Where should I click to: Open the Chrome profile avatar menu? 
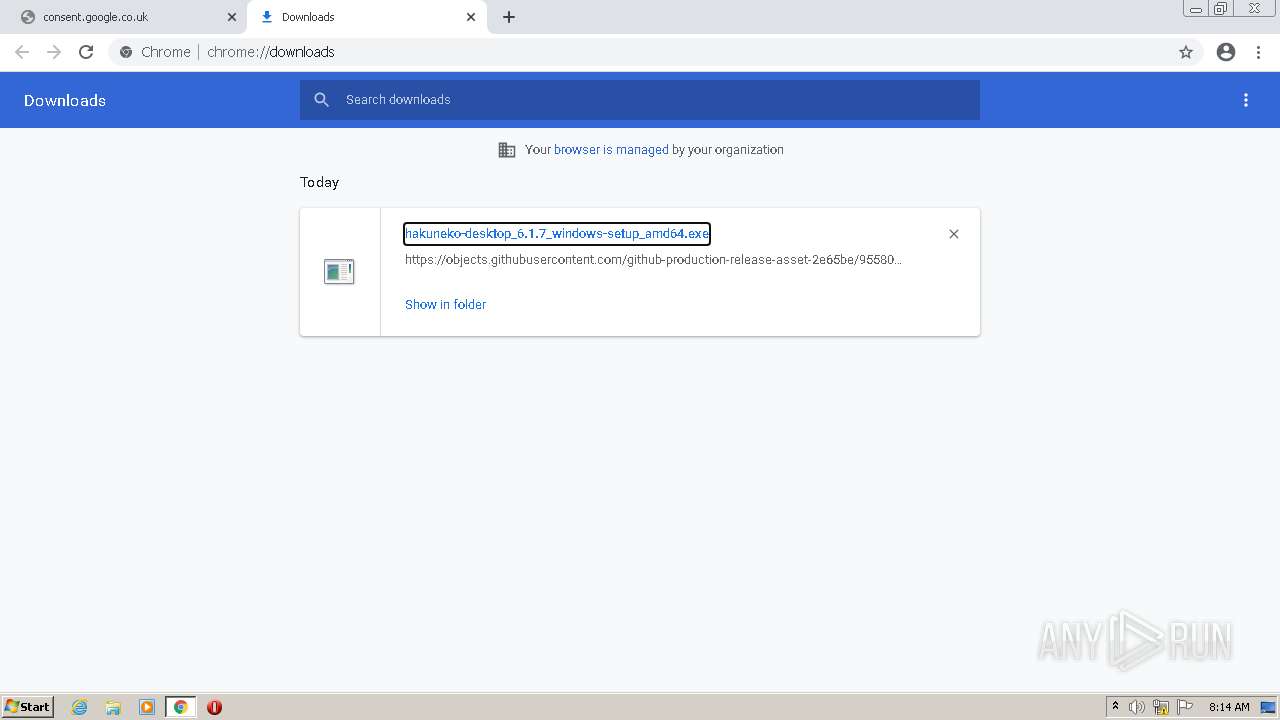[x=1226, y=52]
